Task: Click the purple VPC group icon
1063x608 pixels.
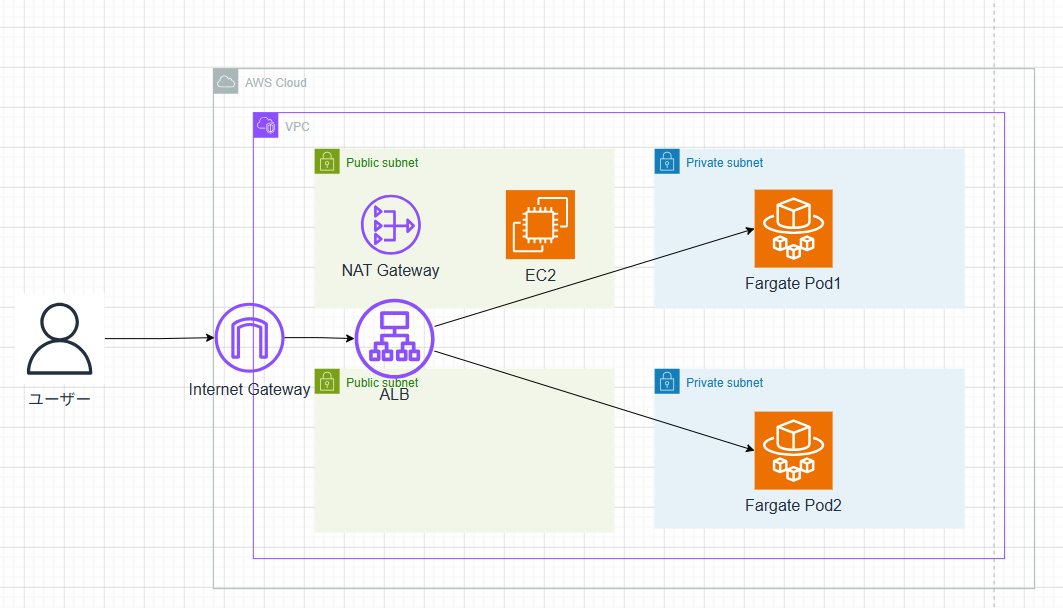Action: pyautogui.click(x=266, y=125)
